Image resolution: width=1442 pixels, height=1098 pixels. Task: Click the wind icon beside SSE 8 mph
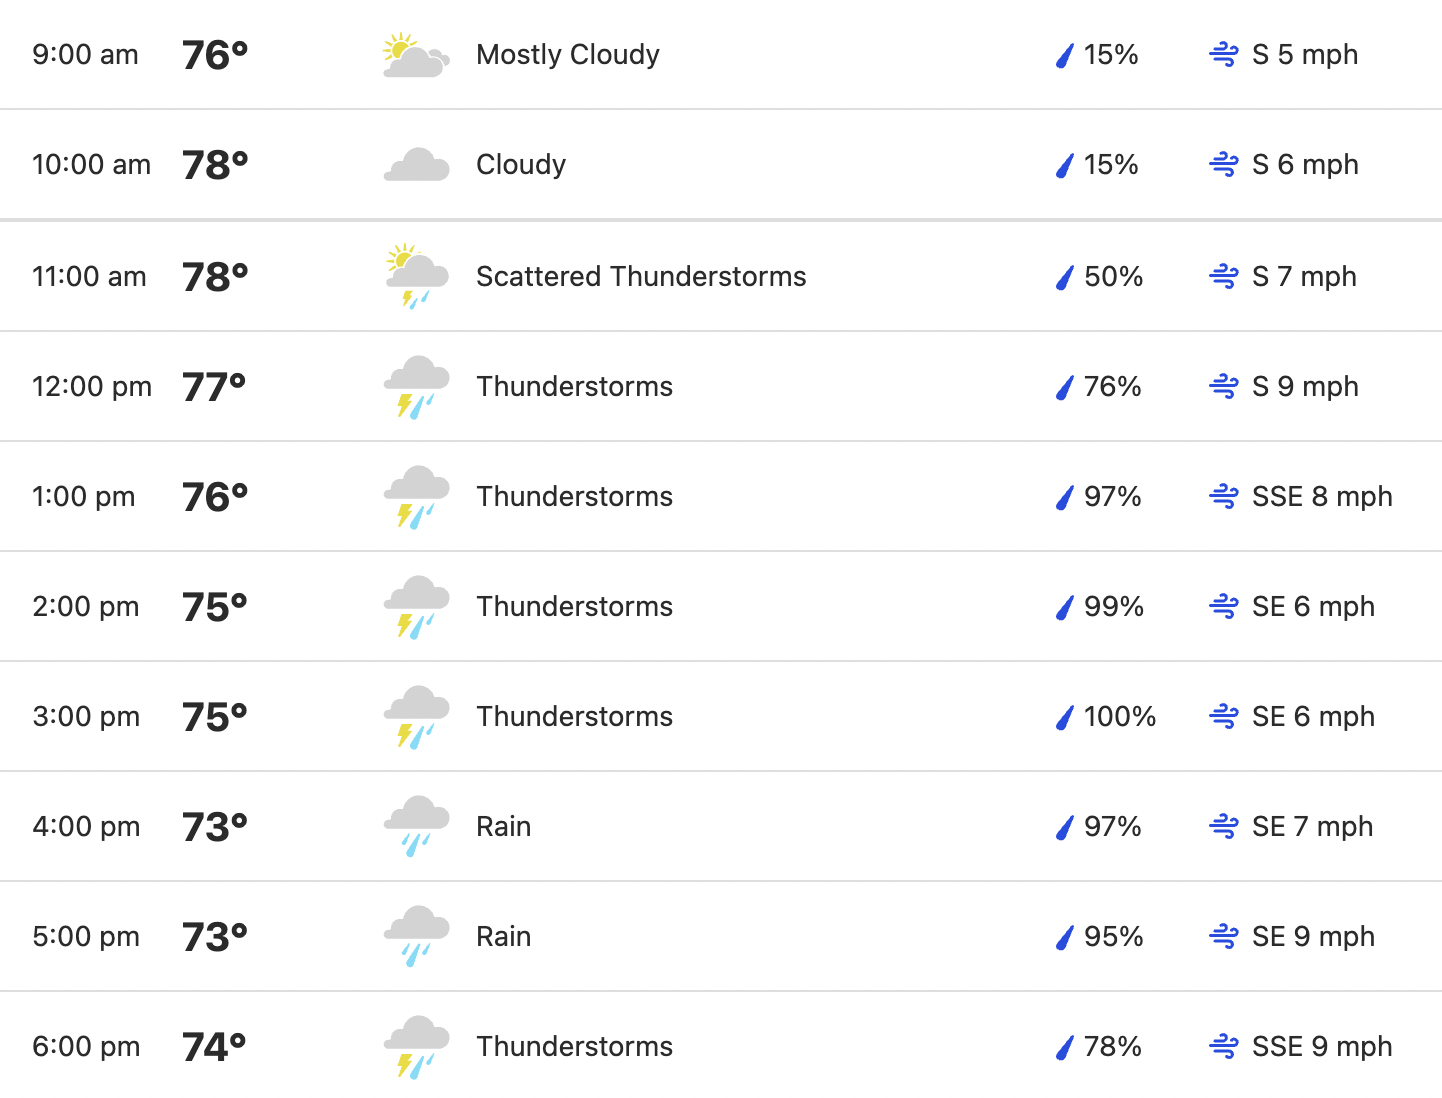[1224, 496]
